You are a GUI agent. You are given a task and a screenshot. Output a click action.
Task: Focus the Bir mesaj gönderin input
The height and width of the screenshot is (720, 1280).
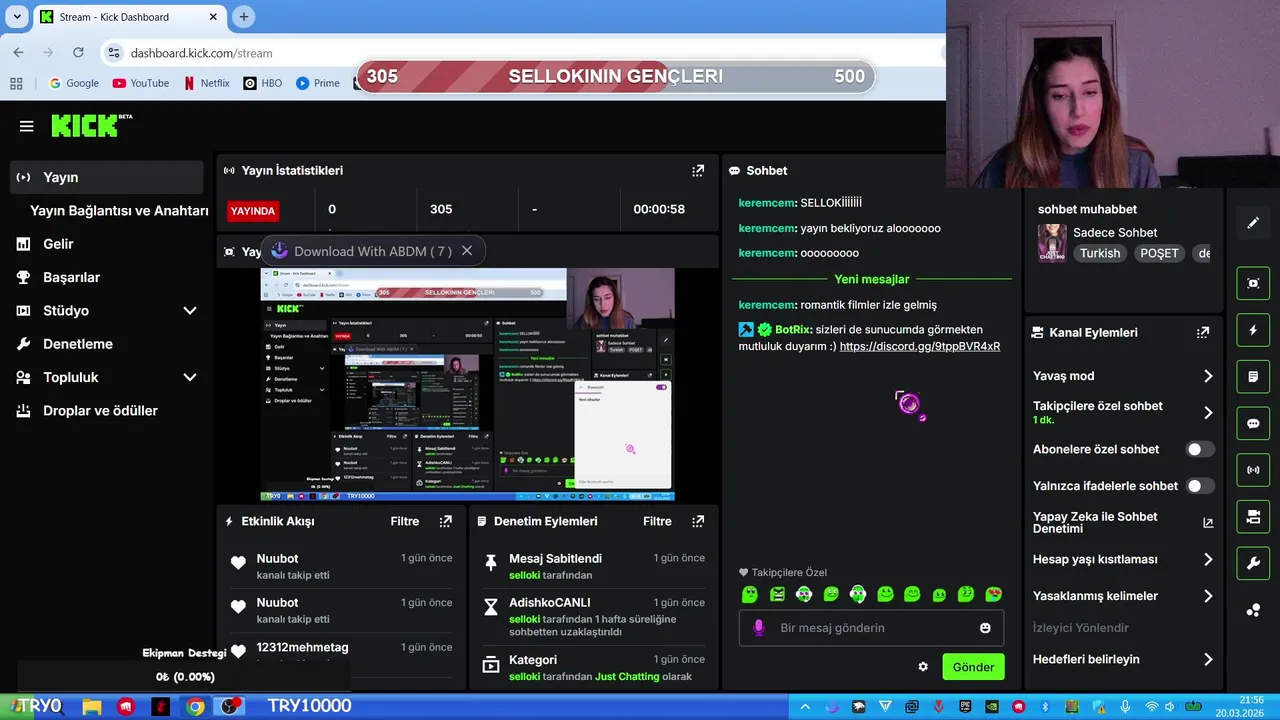click(871, 628)
